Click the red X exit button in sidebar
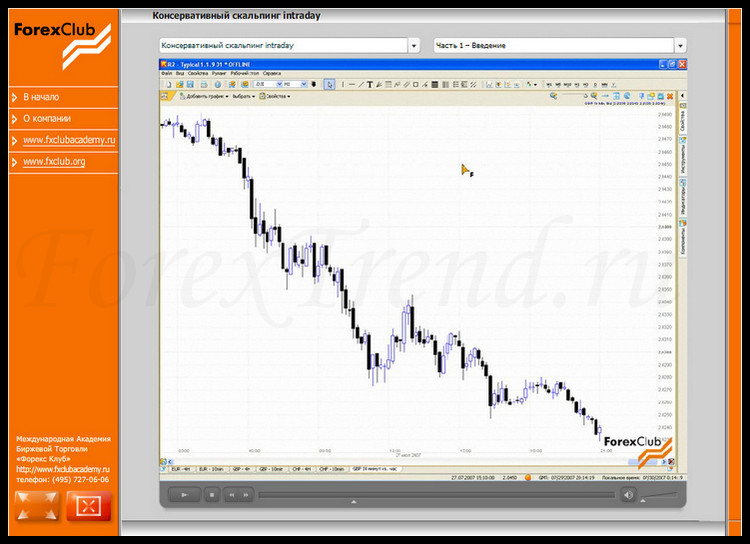This screenshot has height=544, width=750. [88, 506]
